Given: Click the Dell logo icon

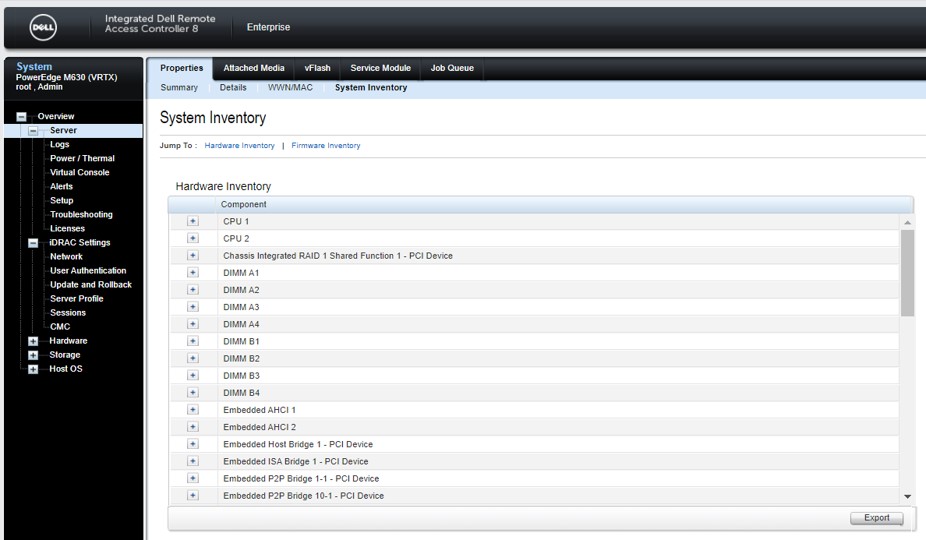Looking at the screenshot, I should 43,27.
